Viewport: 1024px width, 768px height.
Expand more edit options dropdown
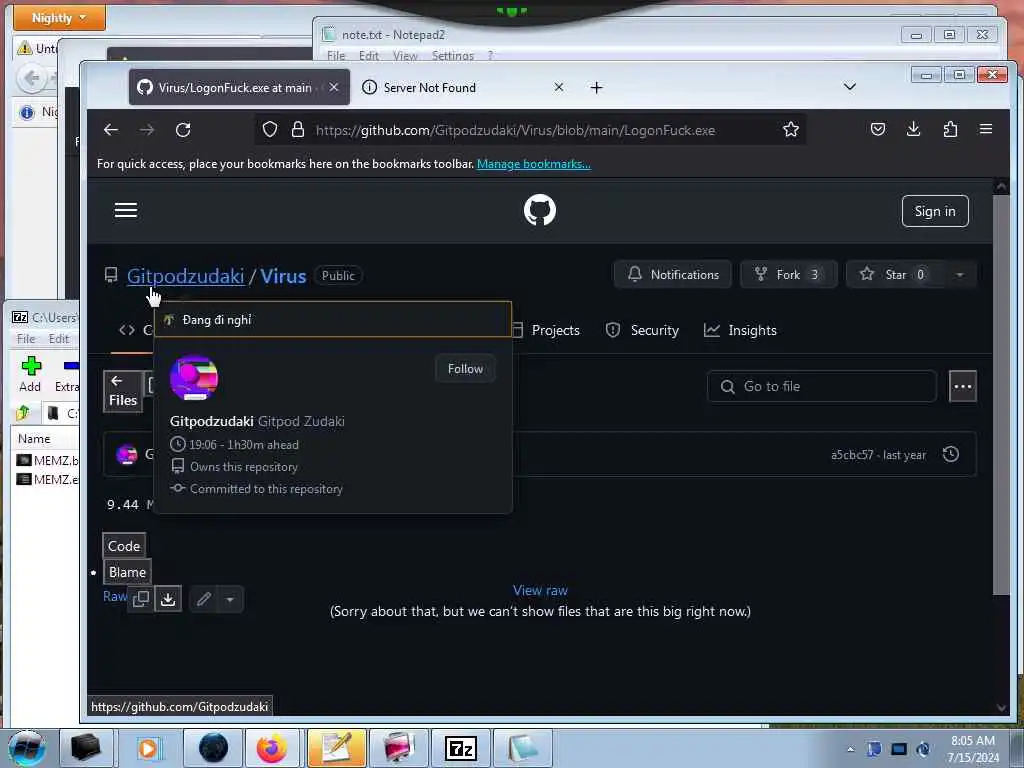coord(230,599)
